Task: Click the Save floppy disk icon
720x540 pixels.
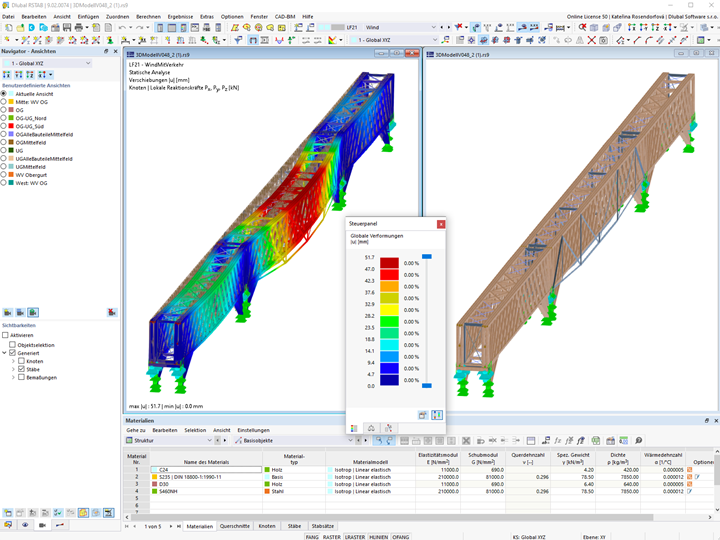Action: [x=67, y=28]
